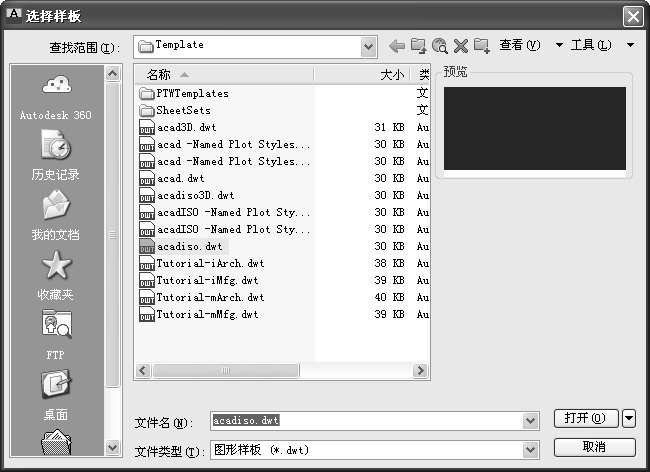Viewport: 650px width, 472px height.
Task: Select the SheetSets folder
Action: click(183, 111)
